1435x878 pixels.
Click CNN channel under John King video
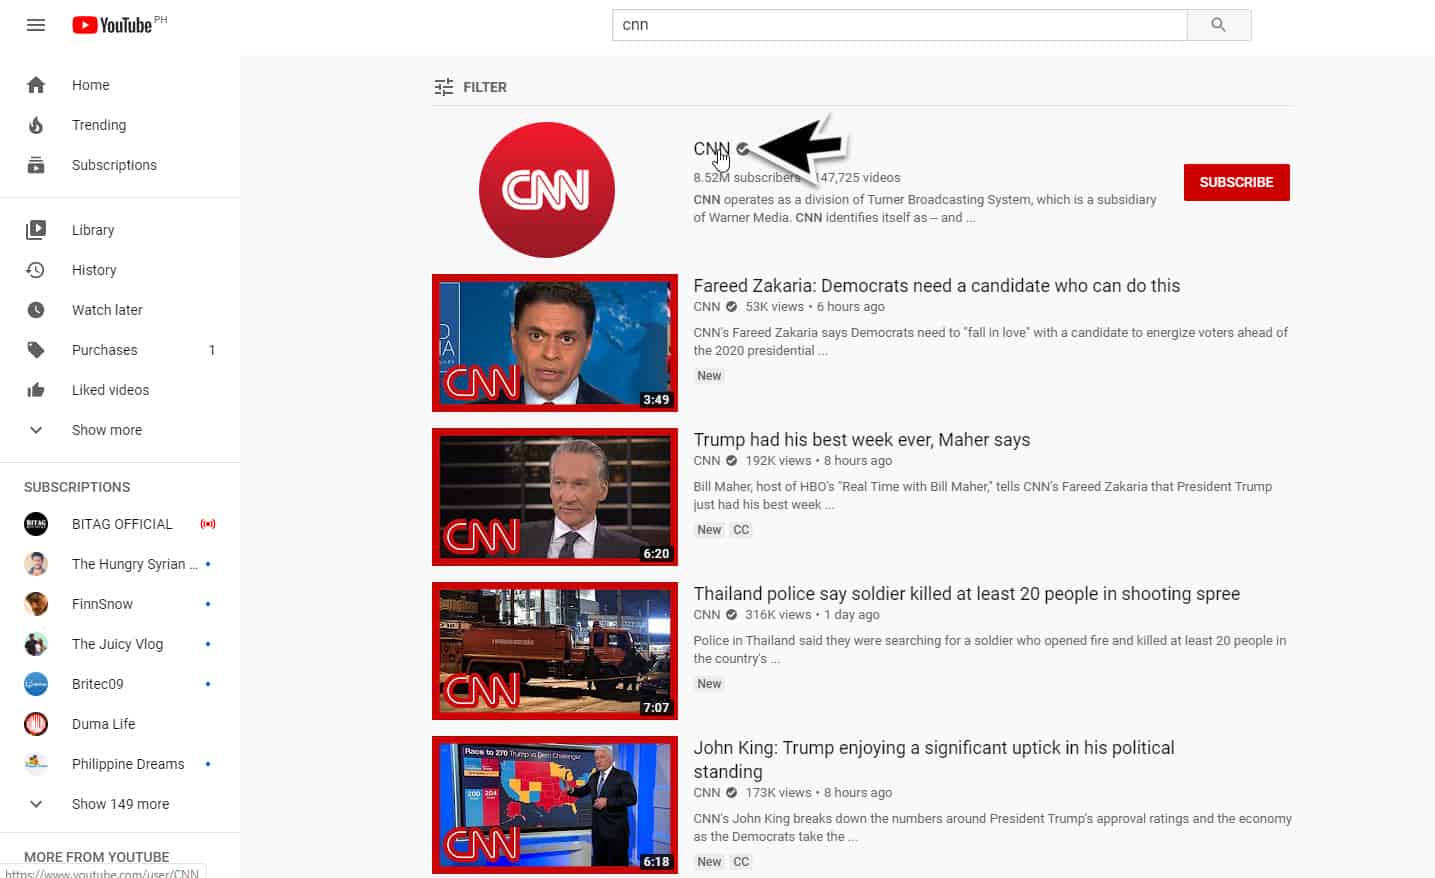(706, 793)
